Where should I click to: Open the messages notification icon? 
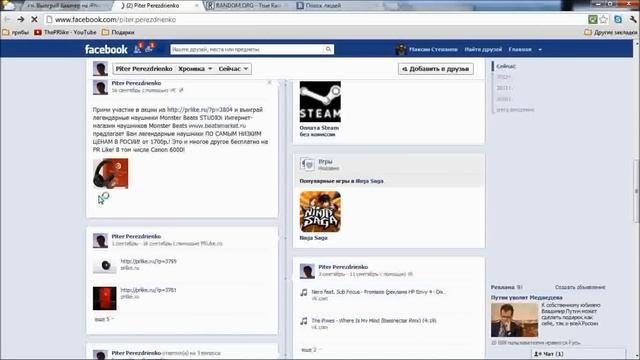click(149, 49)
